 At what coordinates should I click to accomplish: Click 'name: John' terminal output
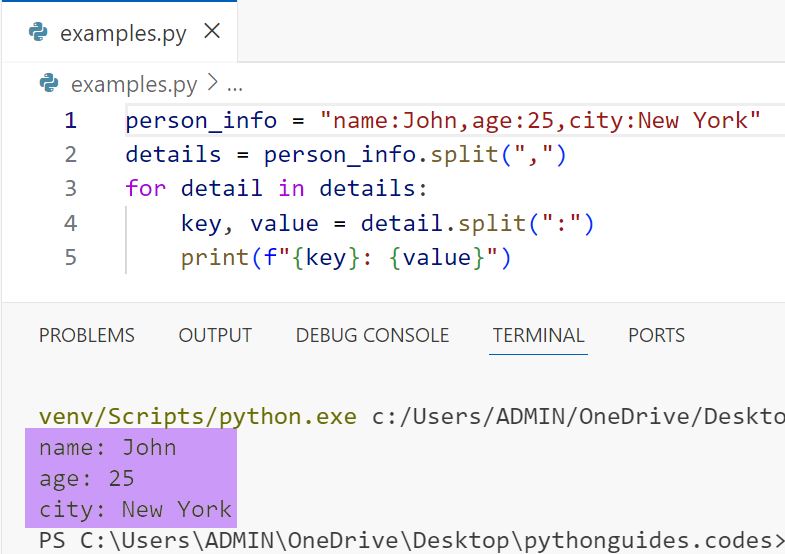108,447
